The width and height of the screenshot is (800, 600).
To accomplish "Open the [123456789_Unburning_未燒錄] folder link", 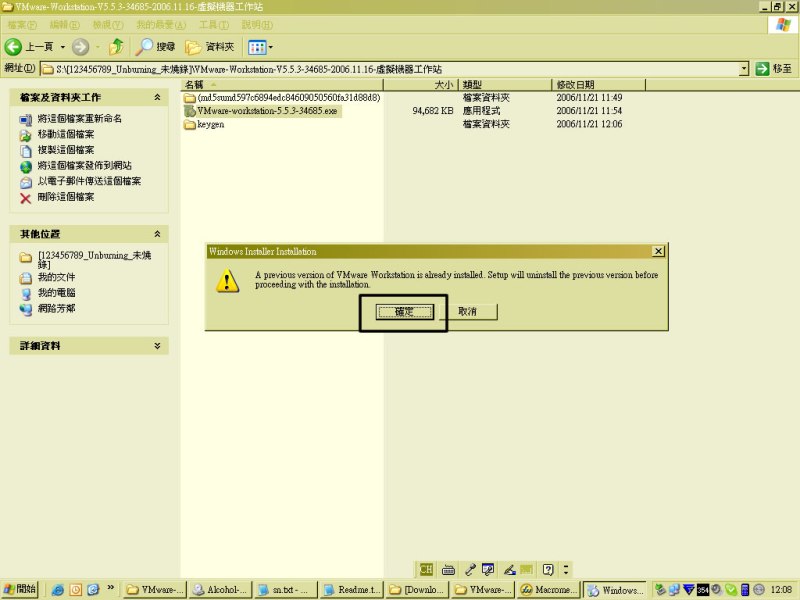I will [94, 259].
